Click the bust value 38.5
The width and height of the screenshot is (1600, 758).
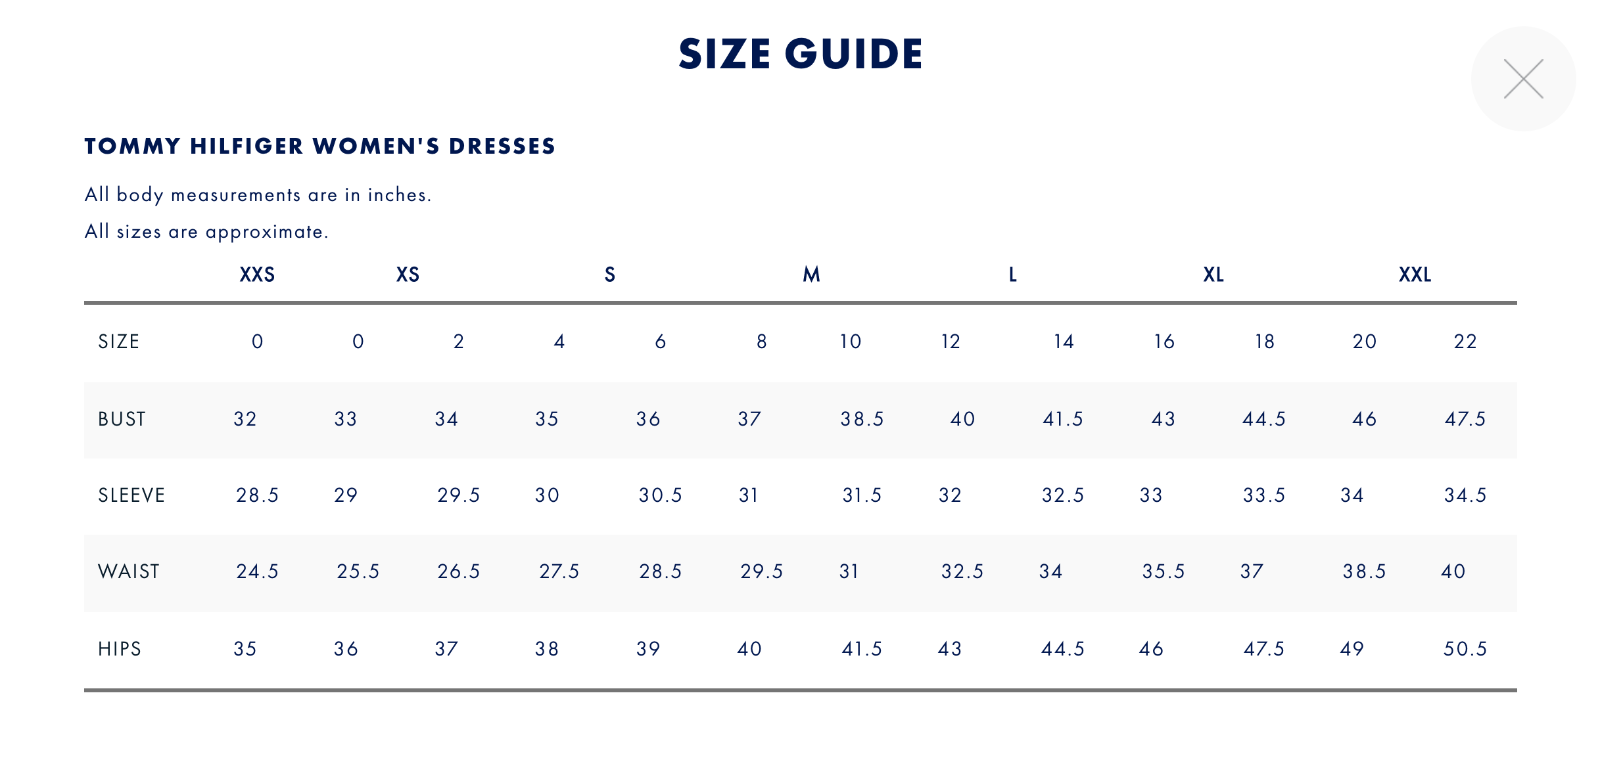tap(862, 419)
